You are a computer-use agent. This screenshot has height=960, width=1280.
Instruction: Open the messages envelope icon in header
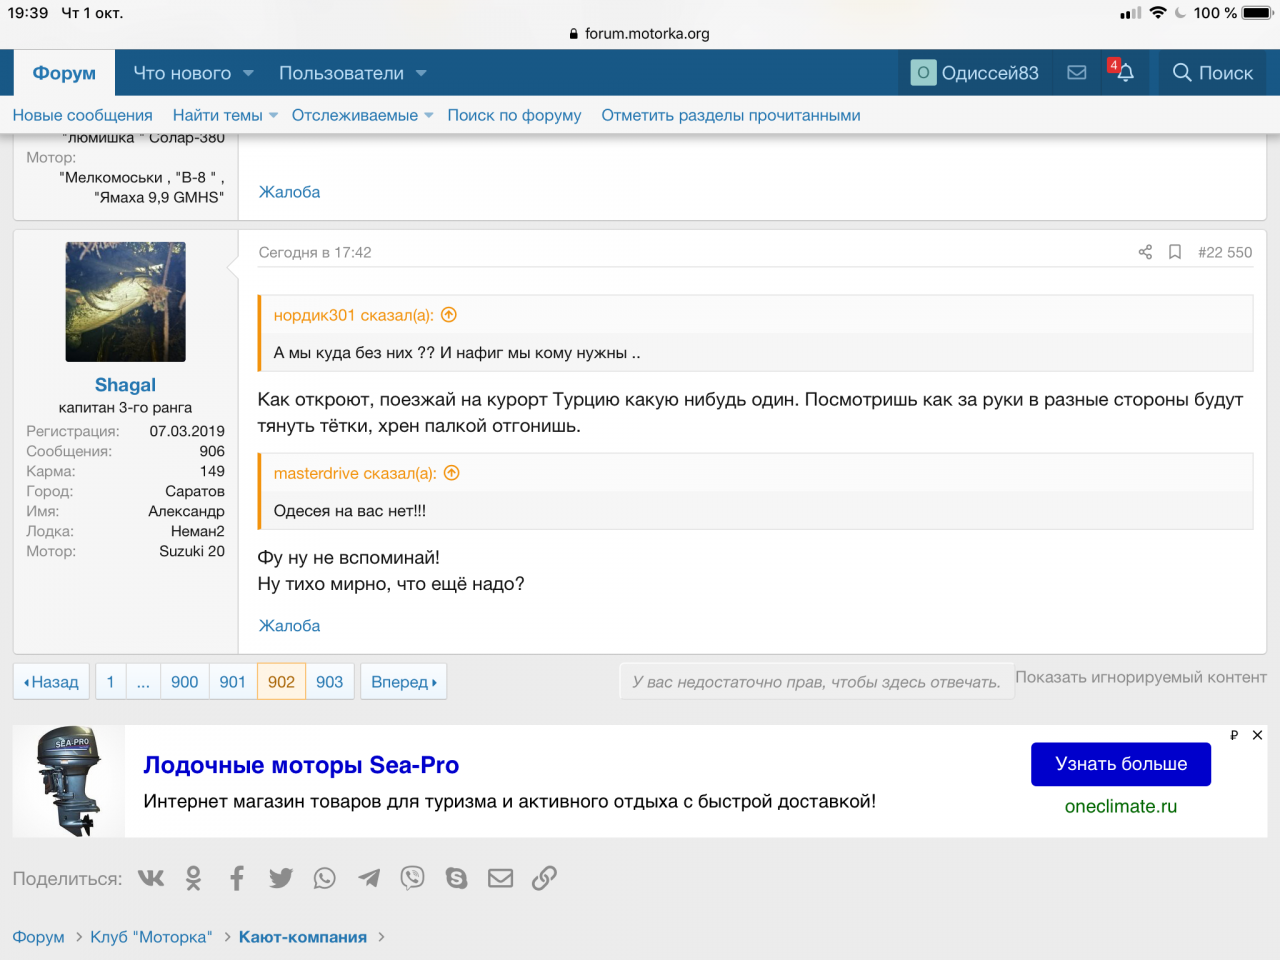click(x=1077, y=73)
